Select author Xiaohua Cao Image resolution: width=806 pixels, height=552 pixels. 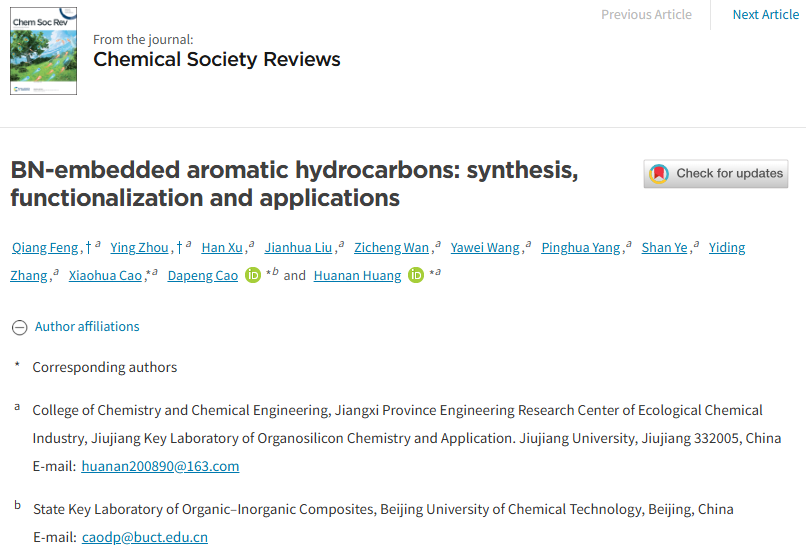105,276
